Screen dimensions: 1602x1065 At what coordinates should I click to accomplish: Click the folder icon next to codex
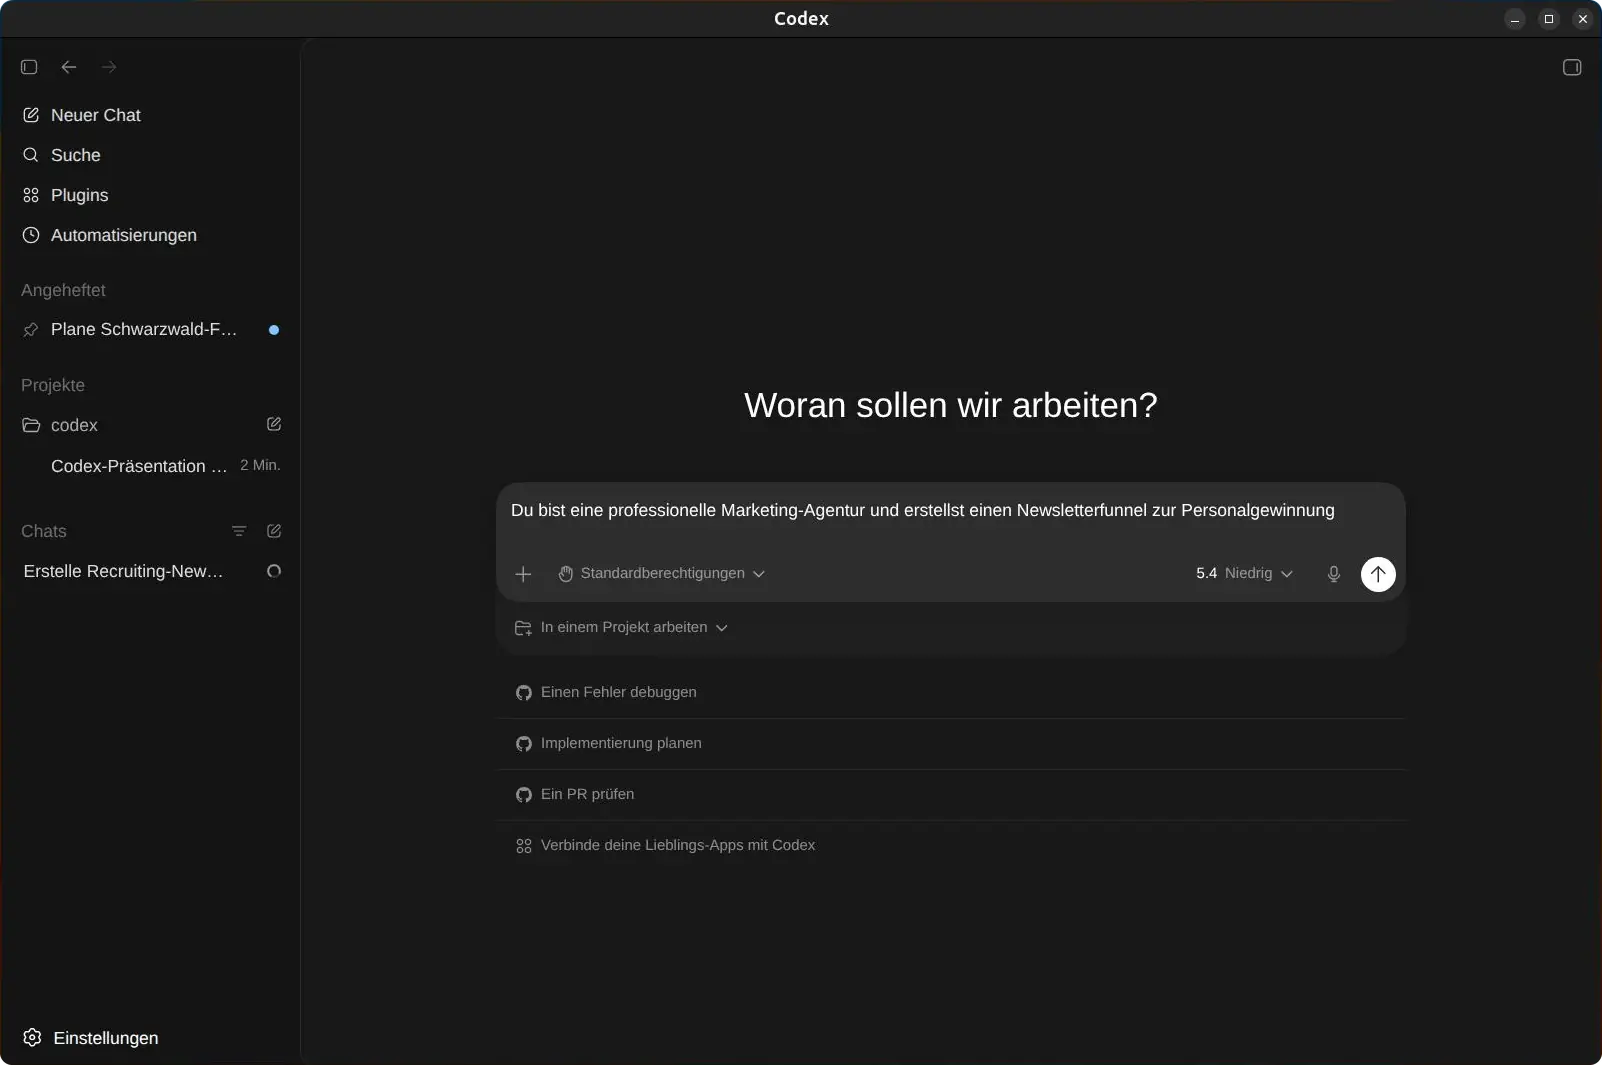[x=31, y=425]
